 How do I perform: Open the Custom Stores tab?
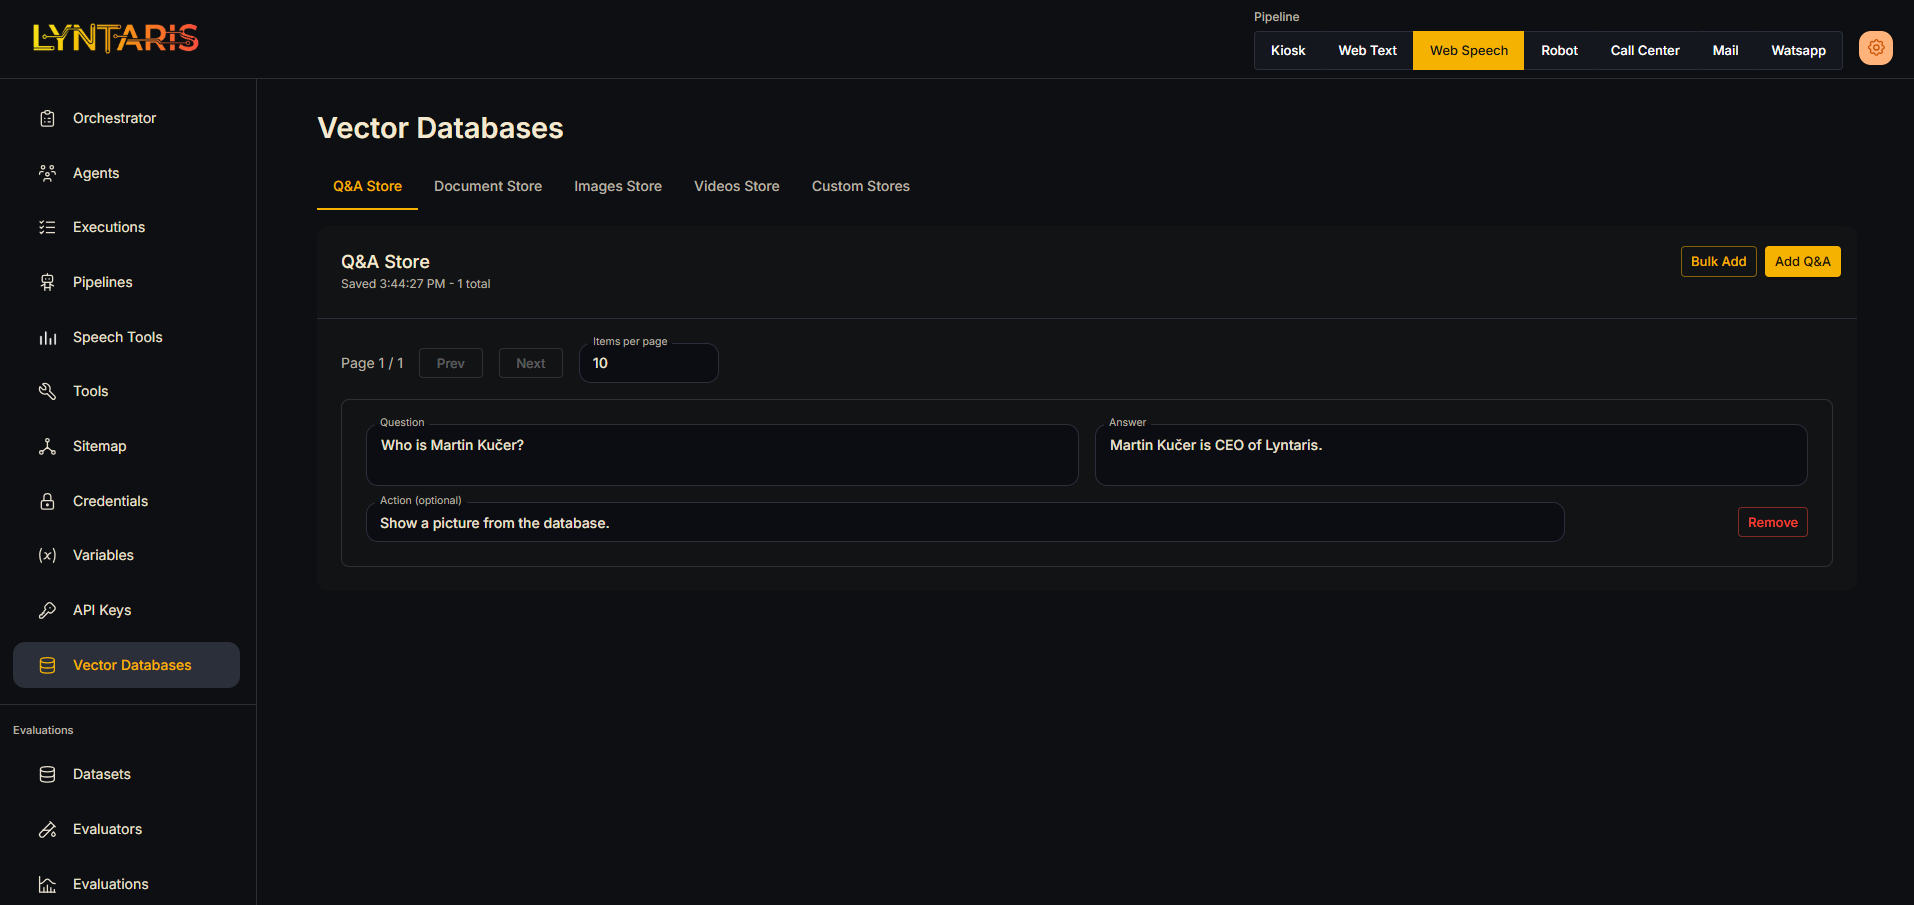pyautogui.click(x=860, y=186)
